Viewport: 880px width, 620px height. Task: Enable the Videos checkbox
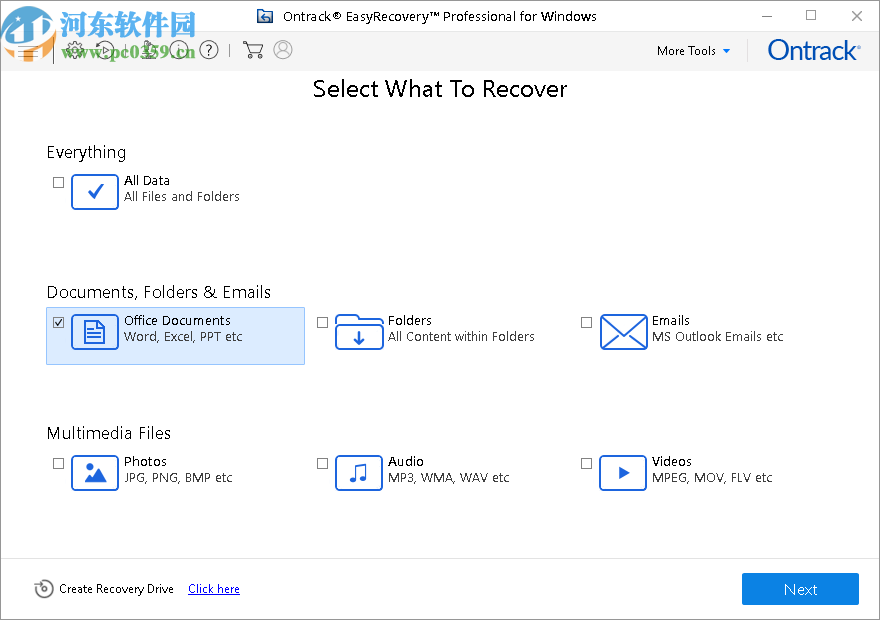586,463
